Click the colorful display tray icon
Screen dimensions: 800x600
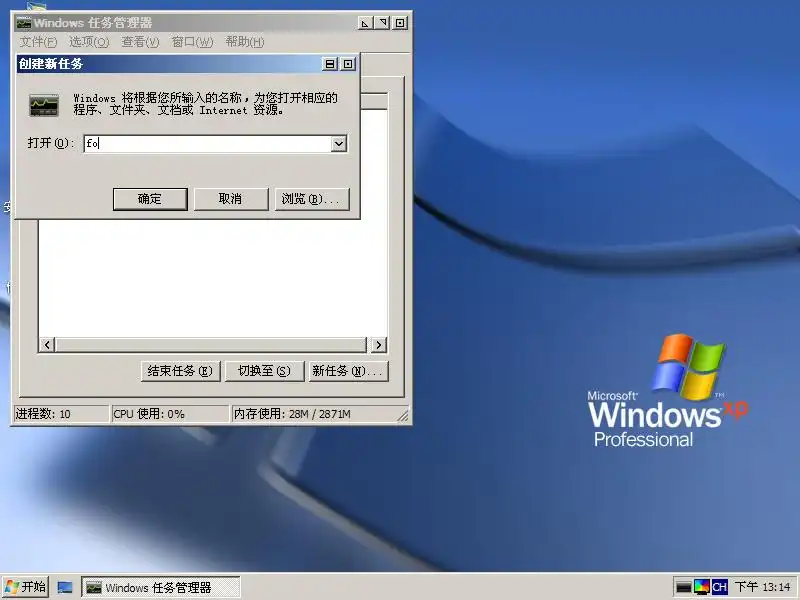click(702, 587)
